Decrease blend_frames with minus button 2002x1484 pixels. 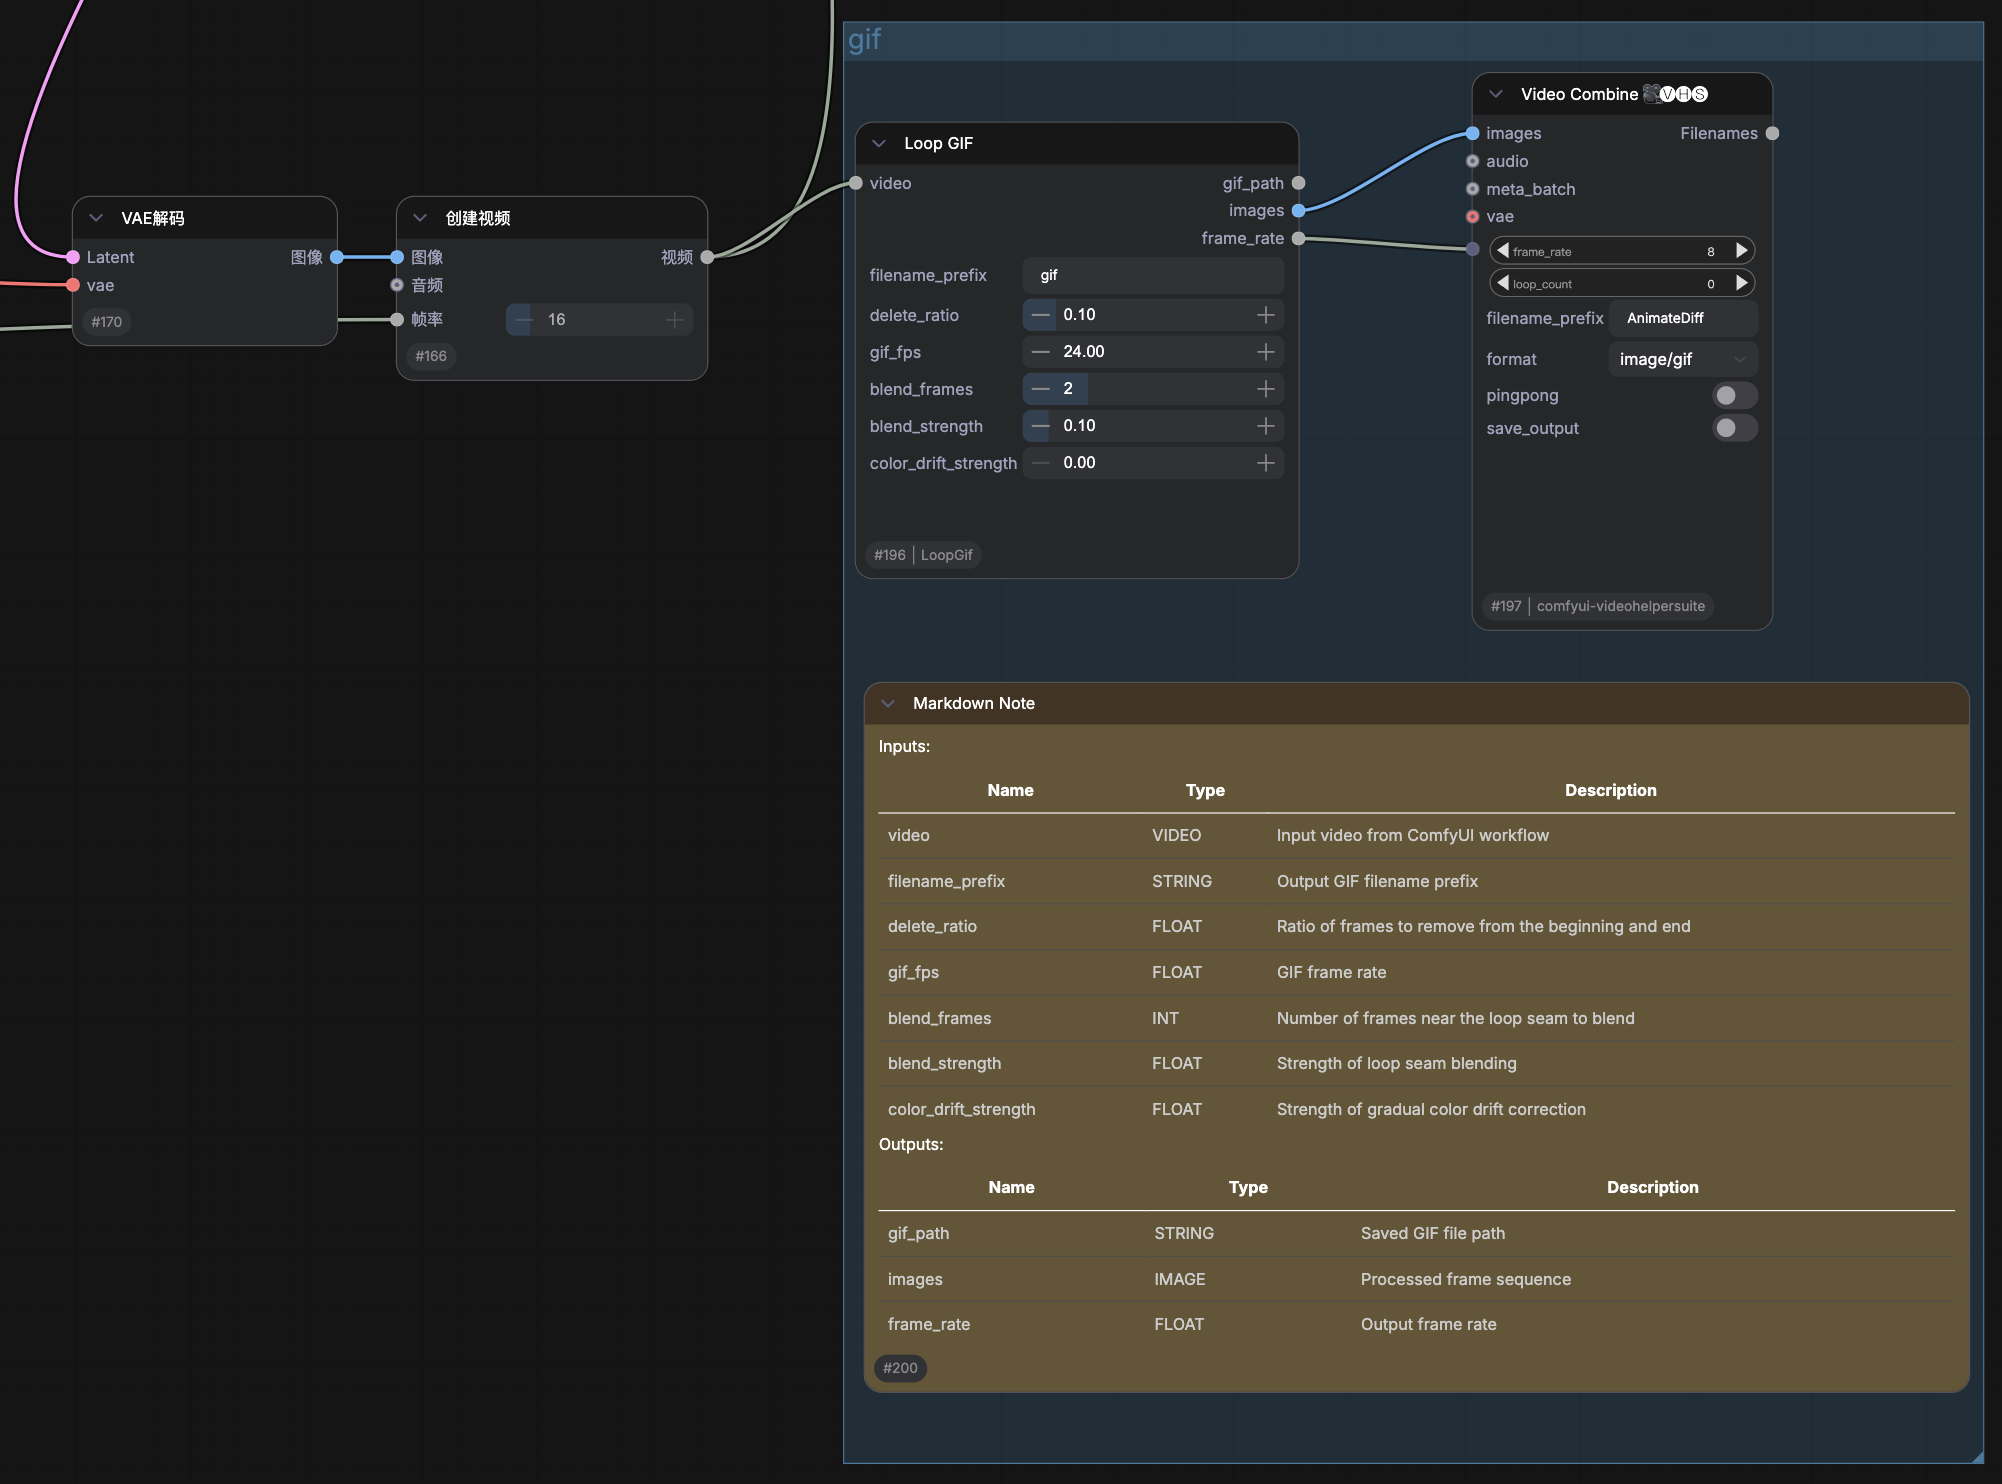pyautogui.click(x=1041, y=389)
